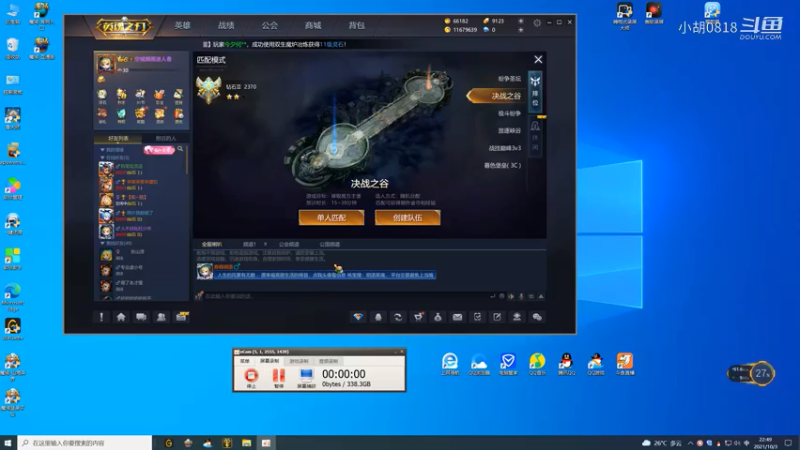The image size is (800, 450).
Task: Click the QQ penguin icon in bottom bar
Action: coord(378,317)
